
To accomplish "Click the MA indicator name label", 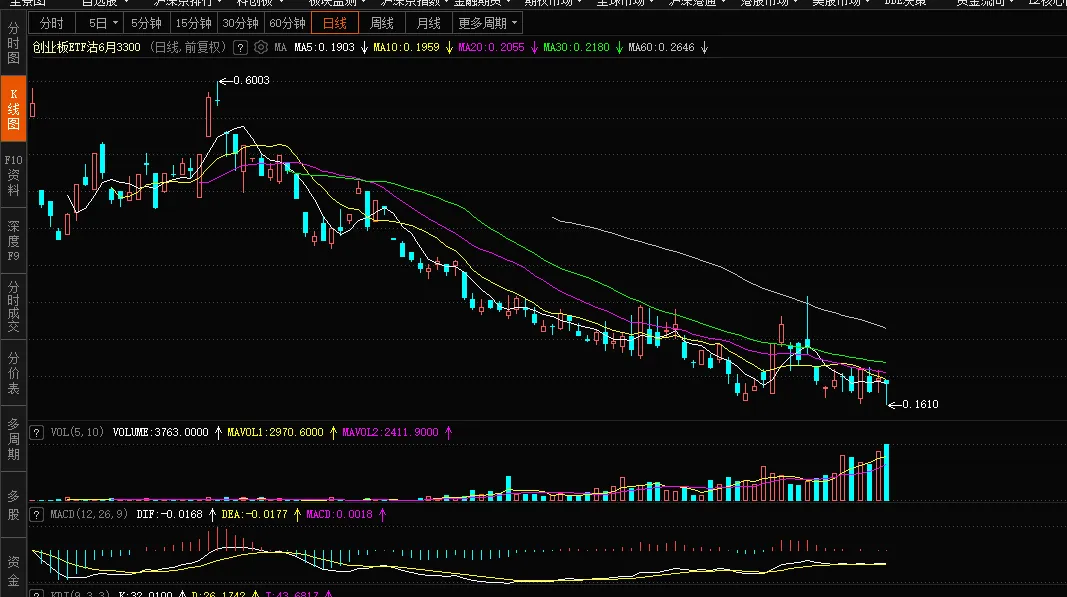I will click(280, 48).
